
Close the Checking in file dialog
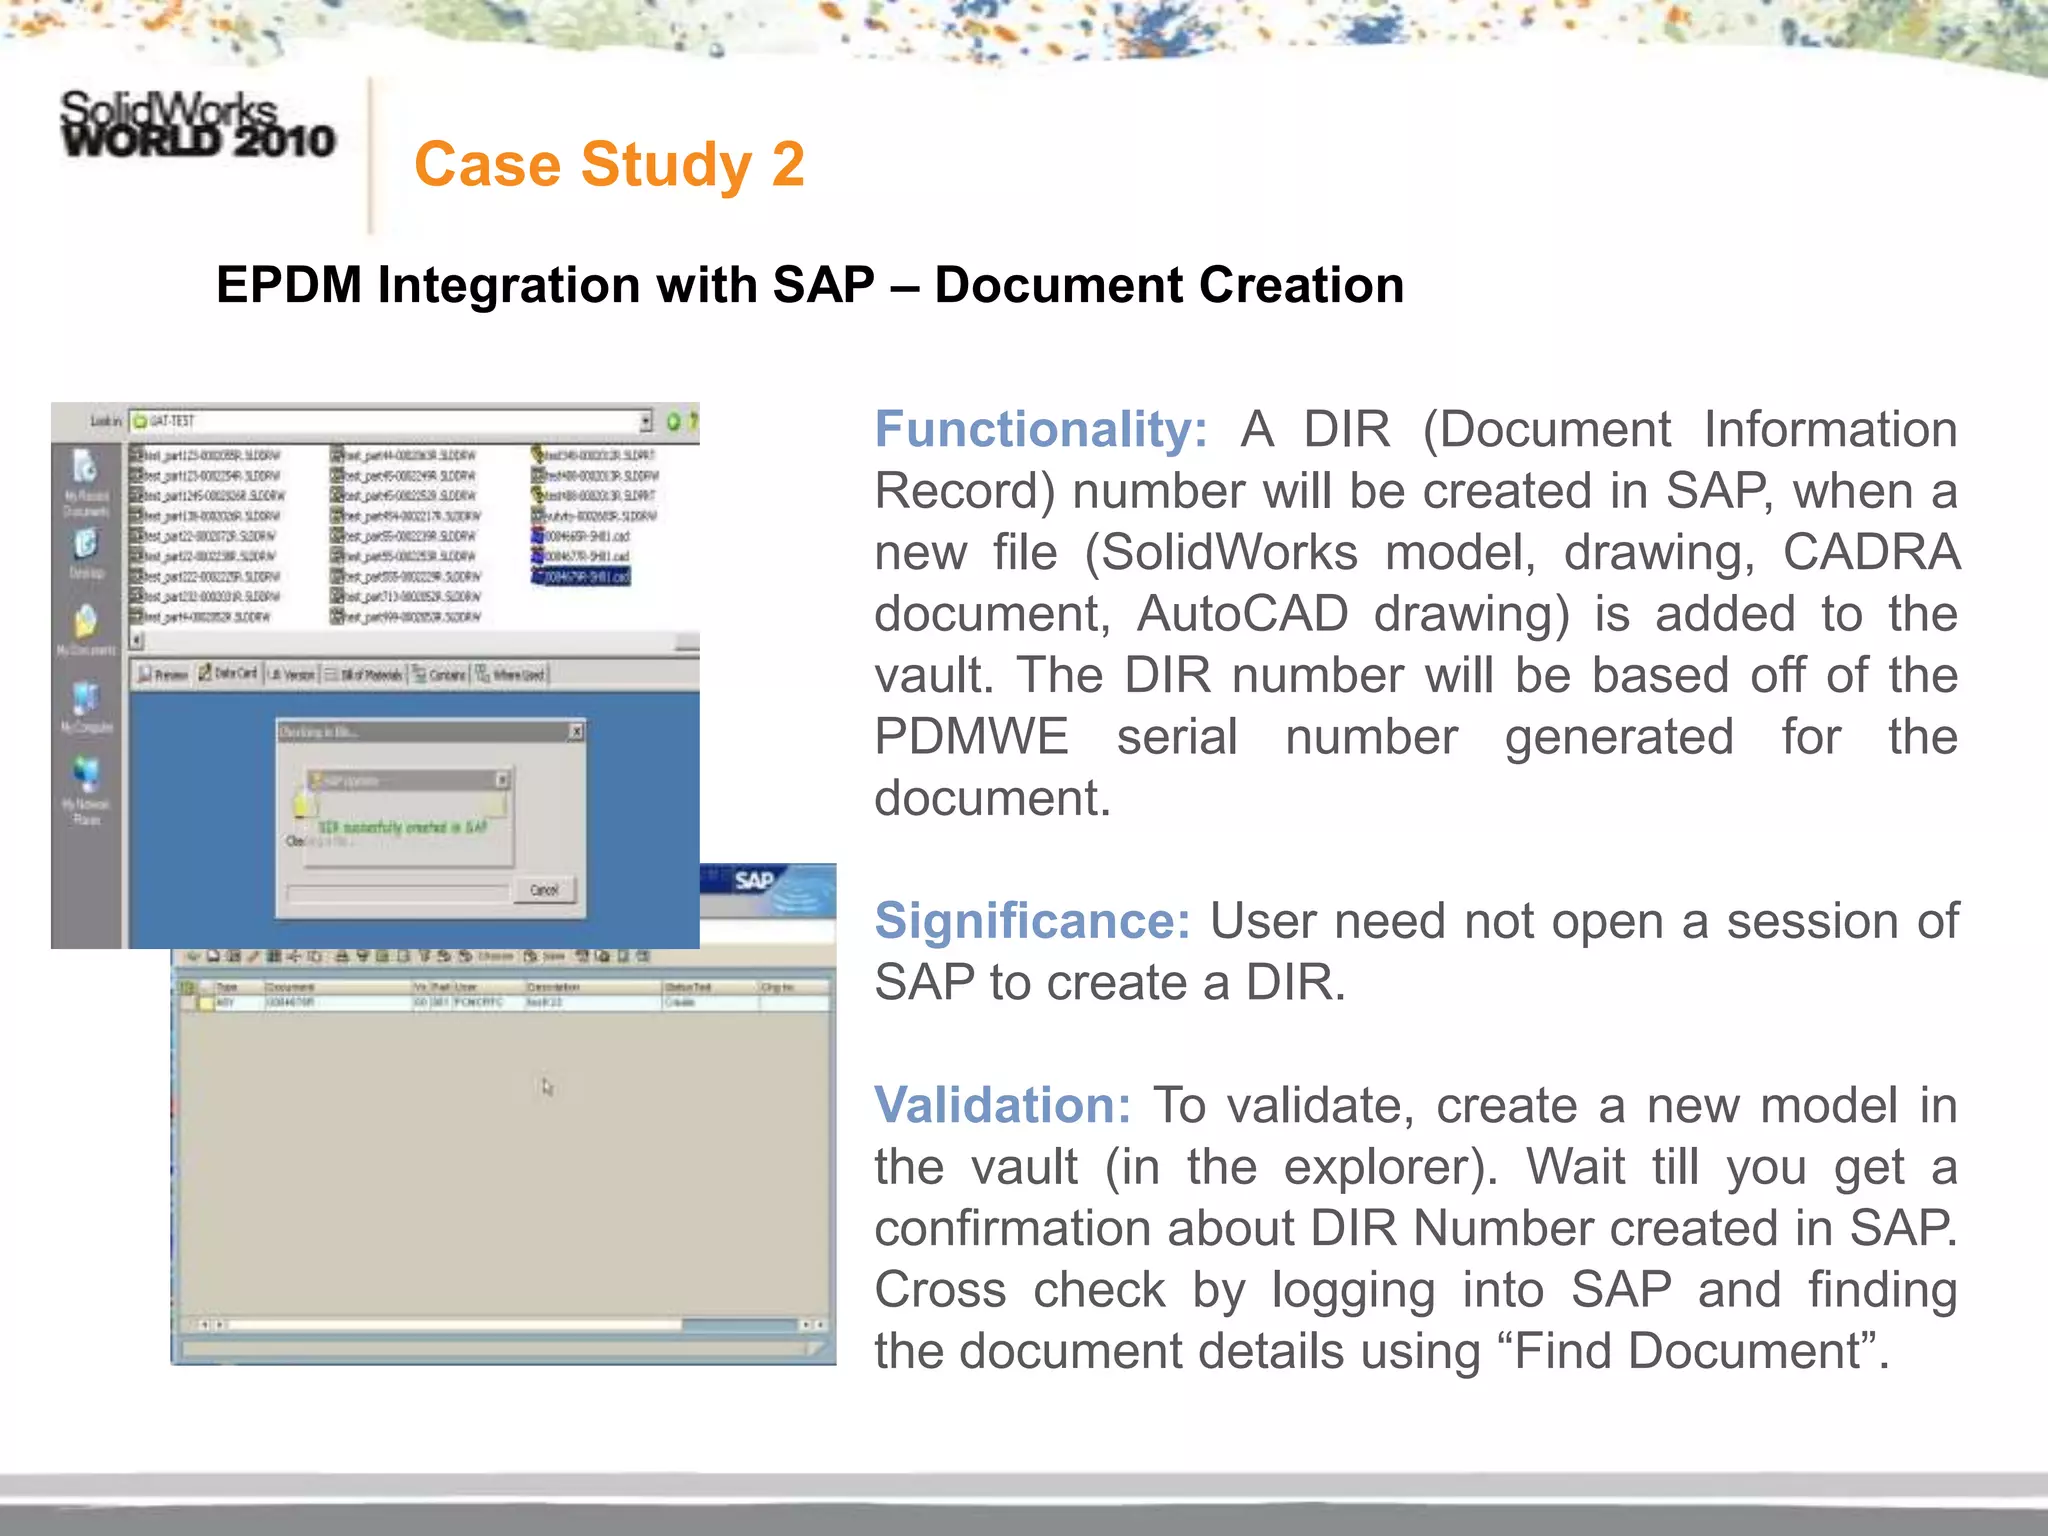tap(576, 732)
